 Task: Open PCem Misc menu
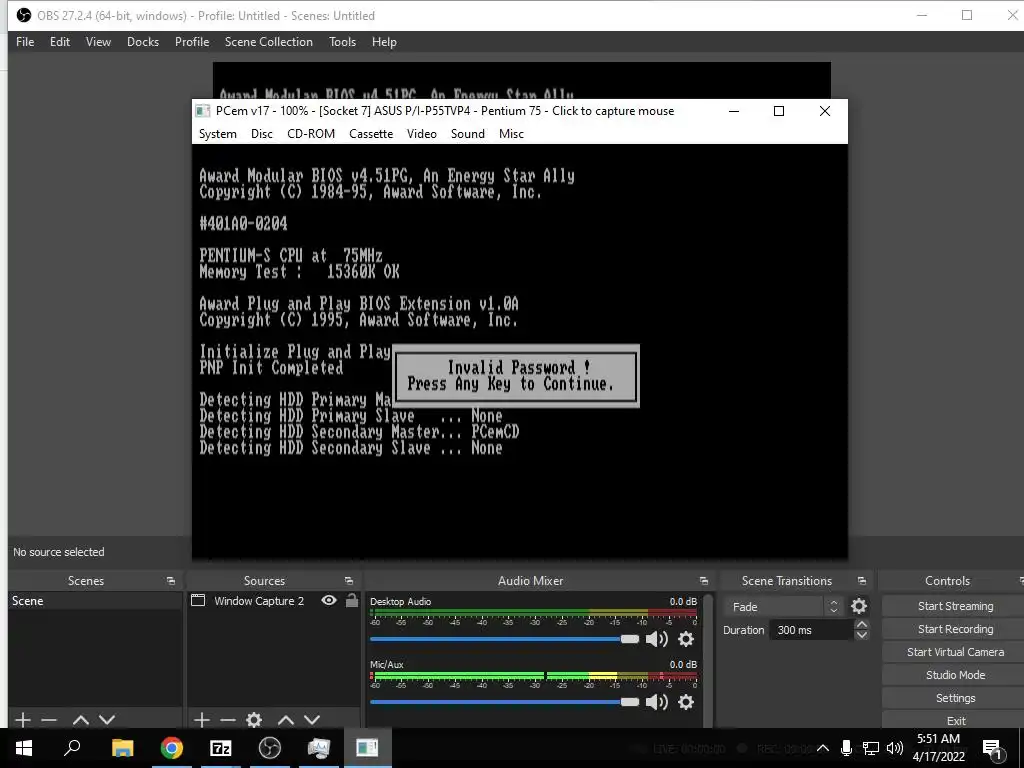tap(511, 134)
